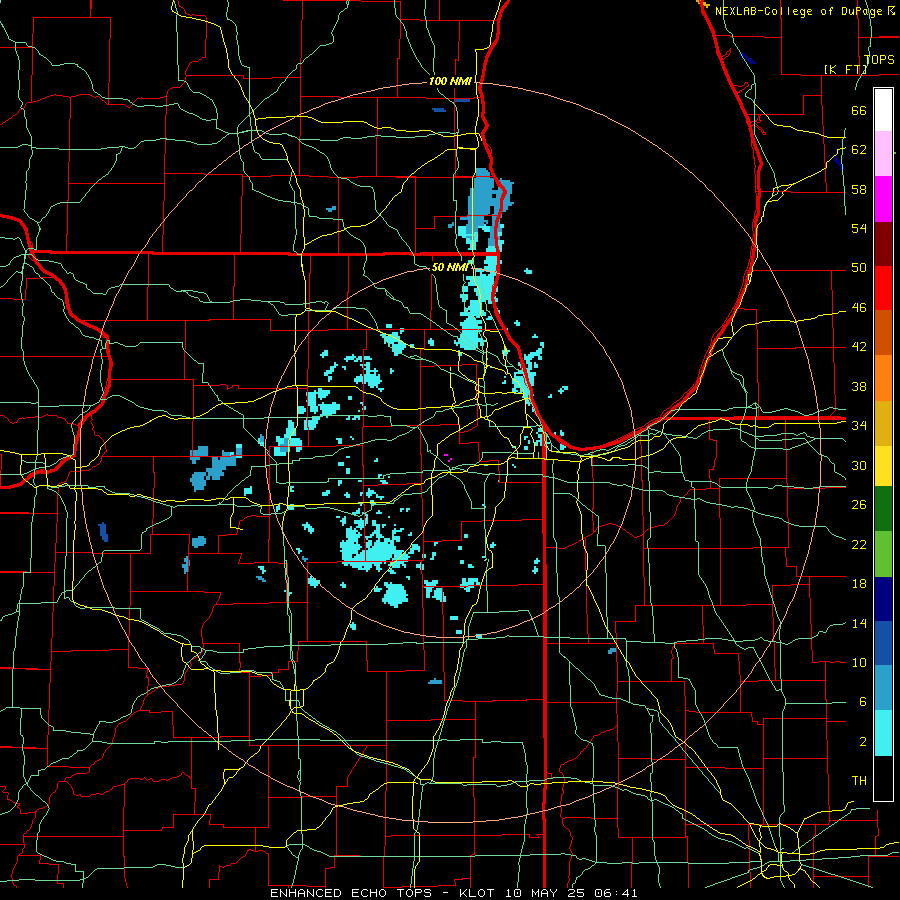Screen dimensions: 900x900
Task: Click the legend value "42"
Action: point(859,347)
